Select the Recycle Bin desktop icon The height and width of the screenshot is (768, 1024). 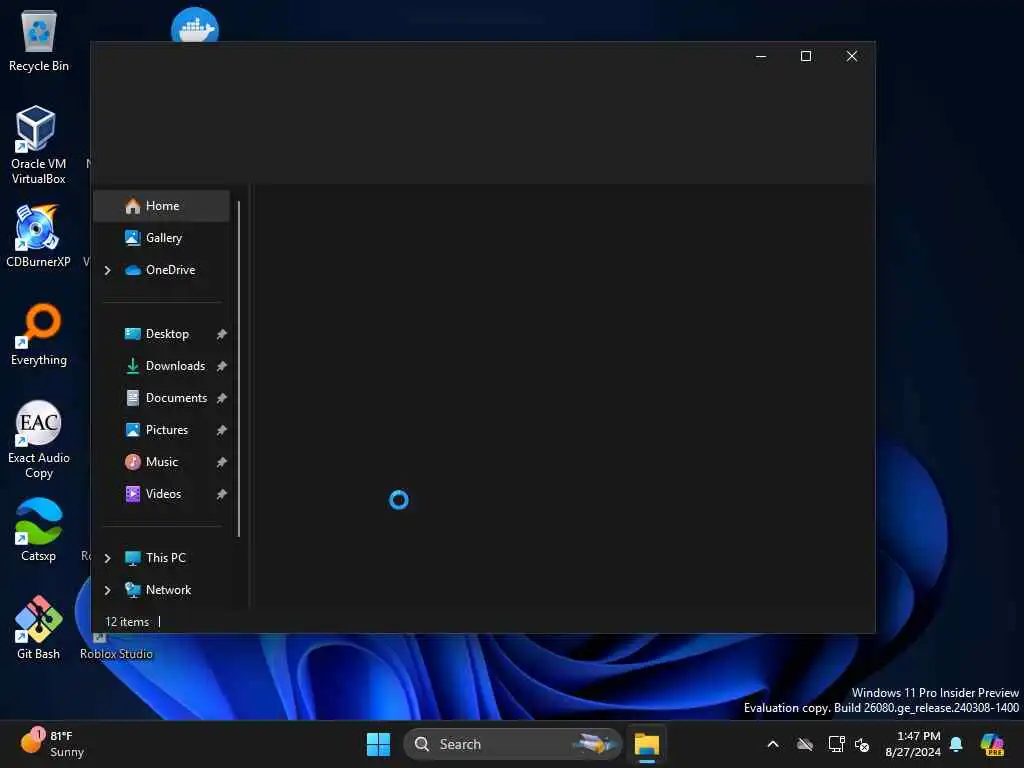click(x=39, y=40)
